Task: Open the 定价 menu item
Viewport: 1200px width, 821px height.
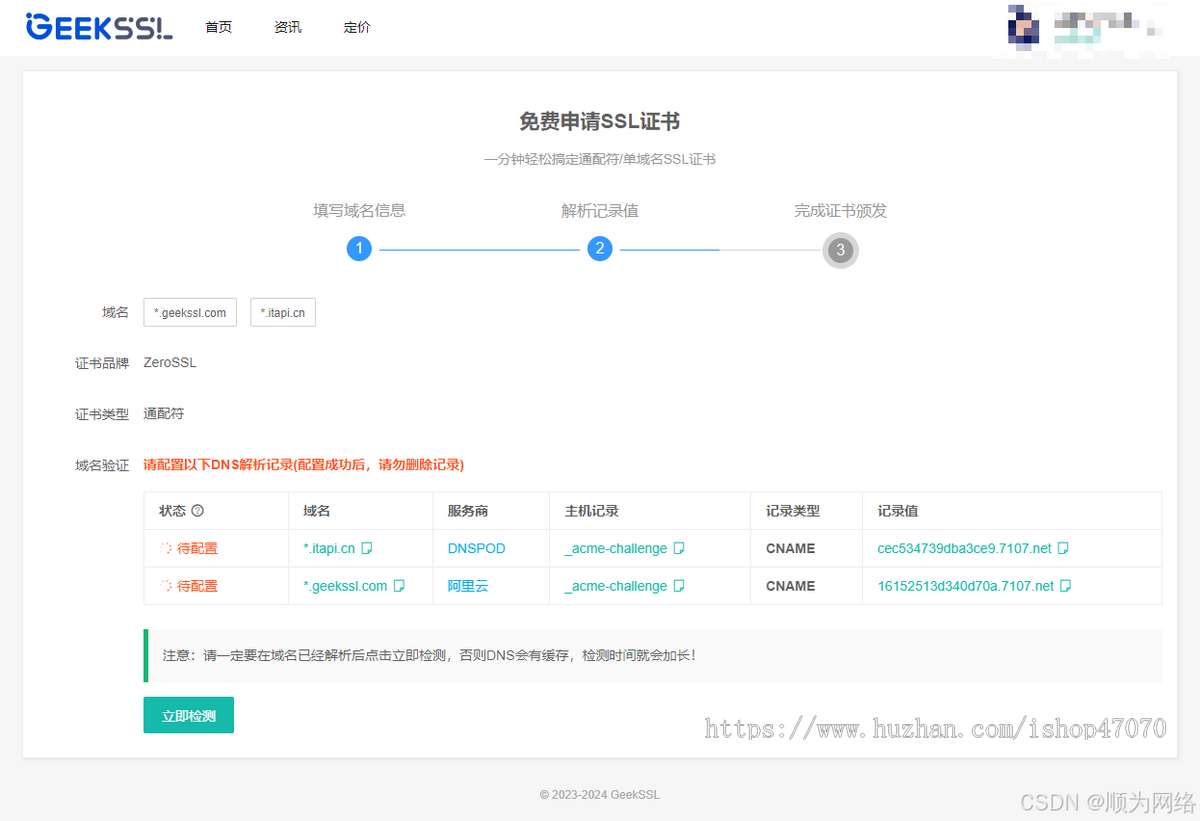Action: (357, 27)
